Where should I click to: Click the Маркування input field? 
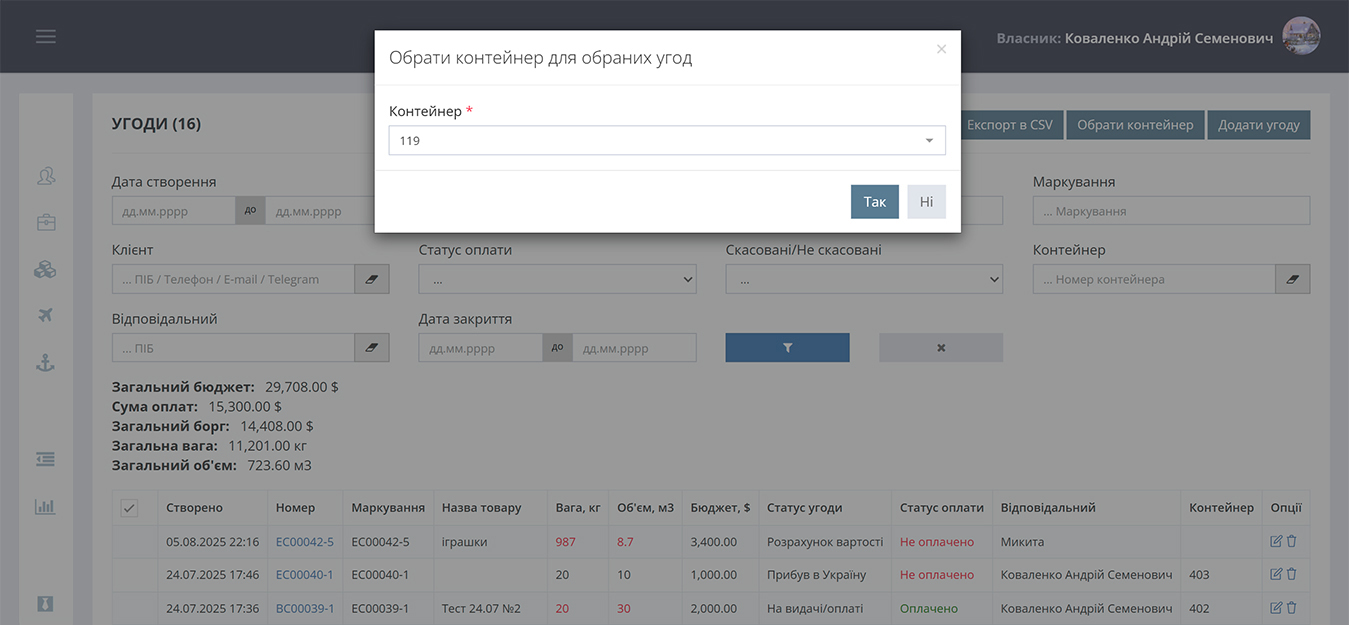pos(1170,211)
